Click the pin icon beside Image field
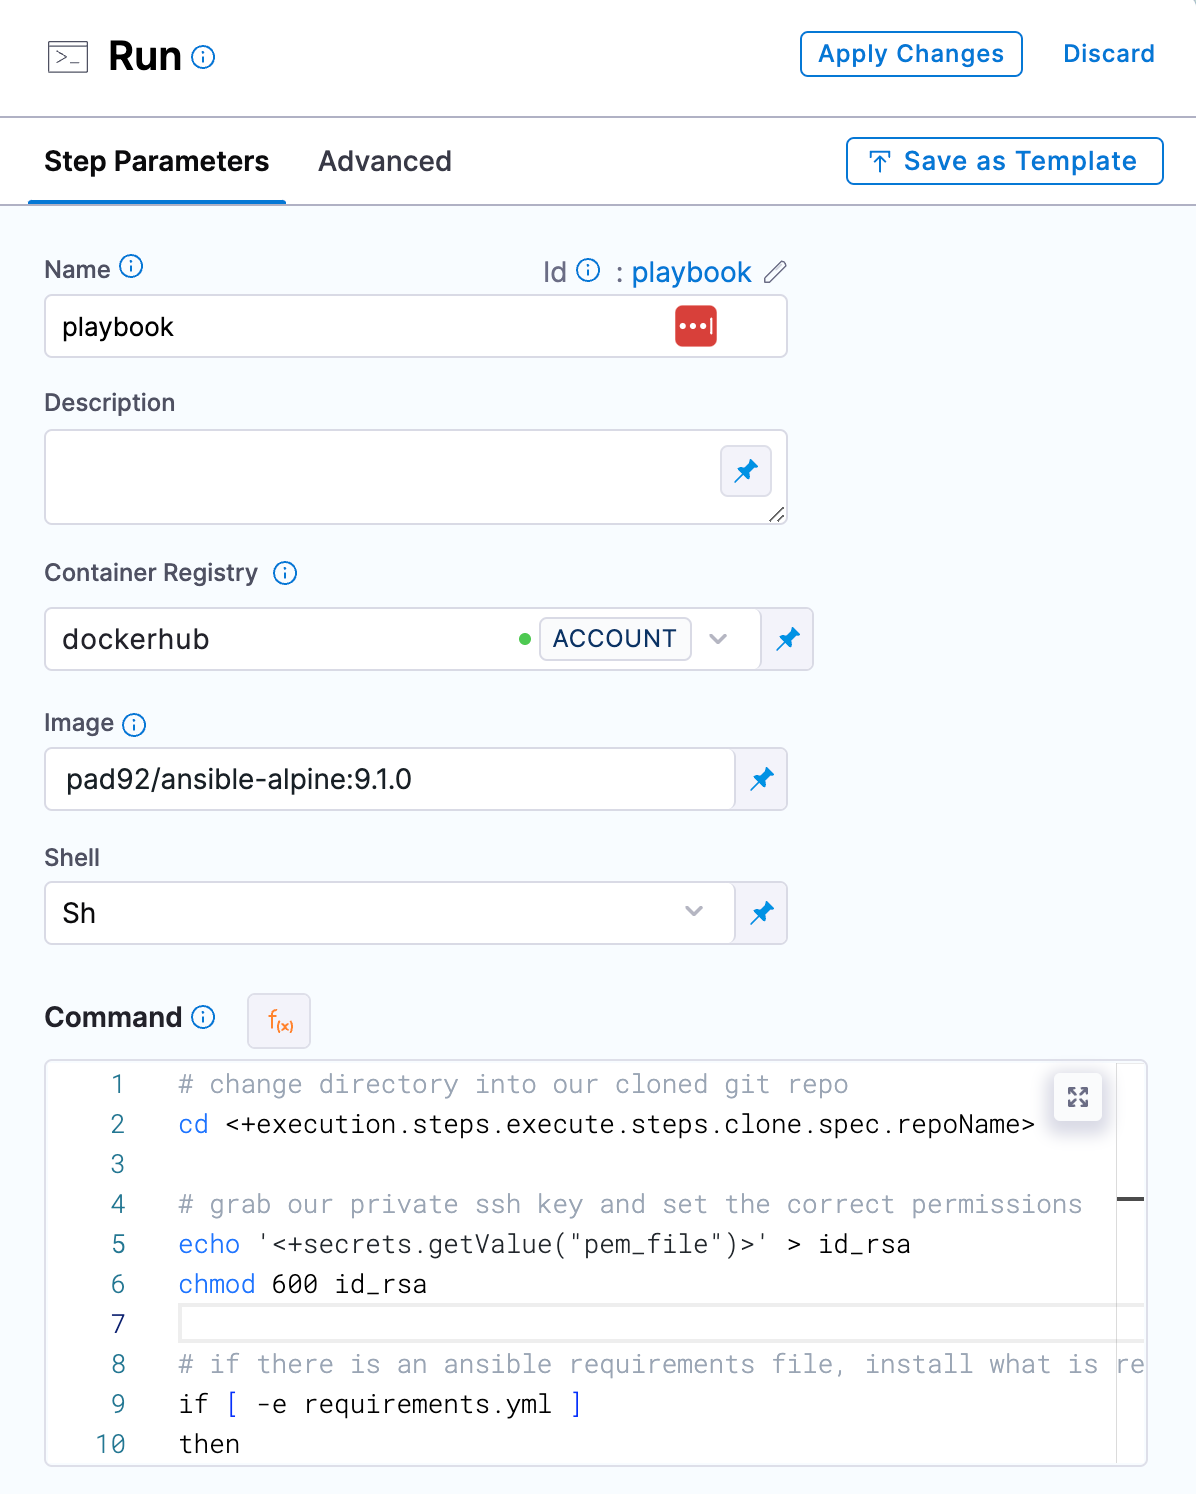 point(762,779)
